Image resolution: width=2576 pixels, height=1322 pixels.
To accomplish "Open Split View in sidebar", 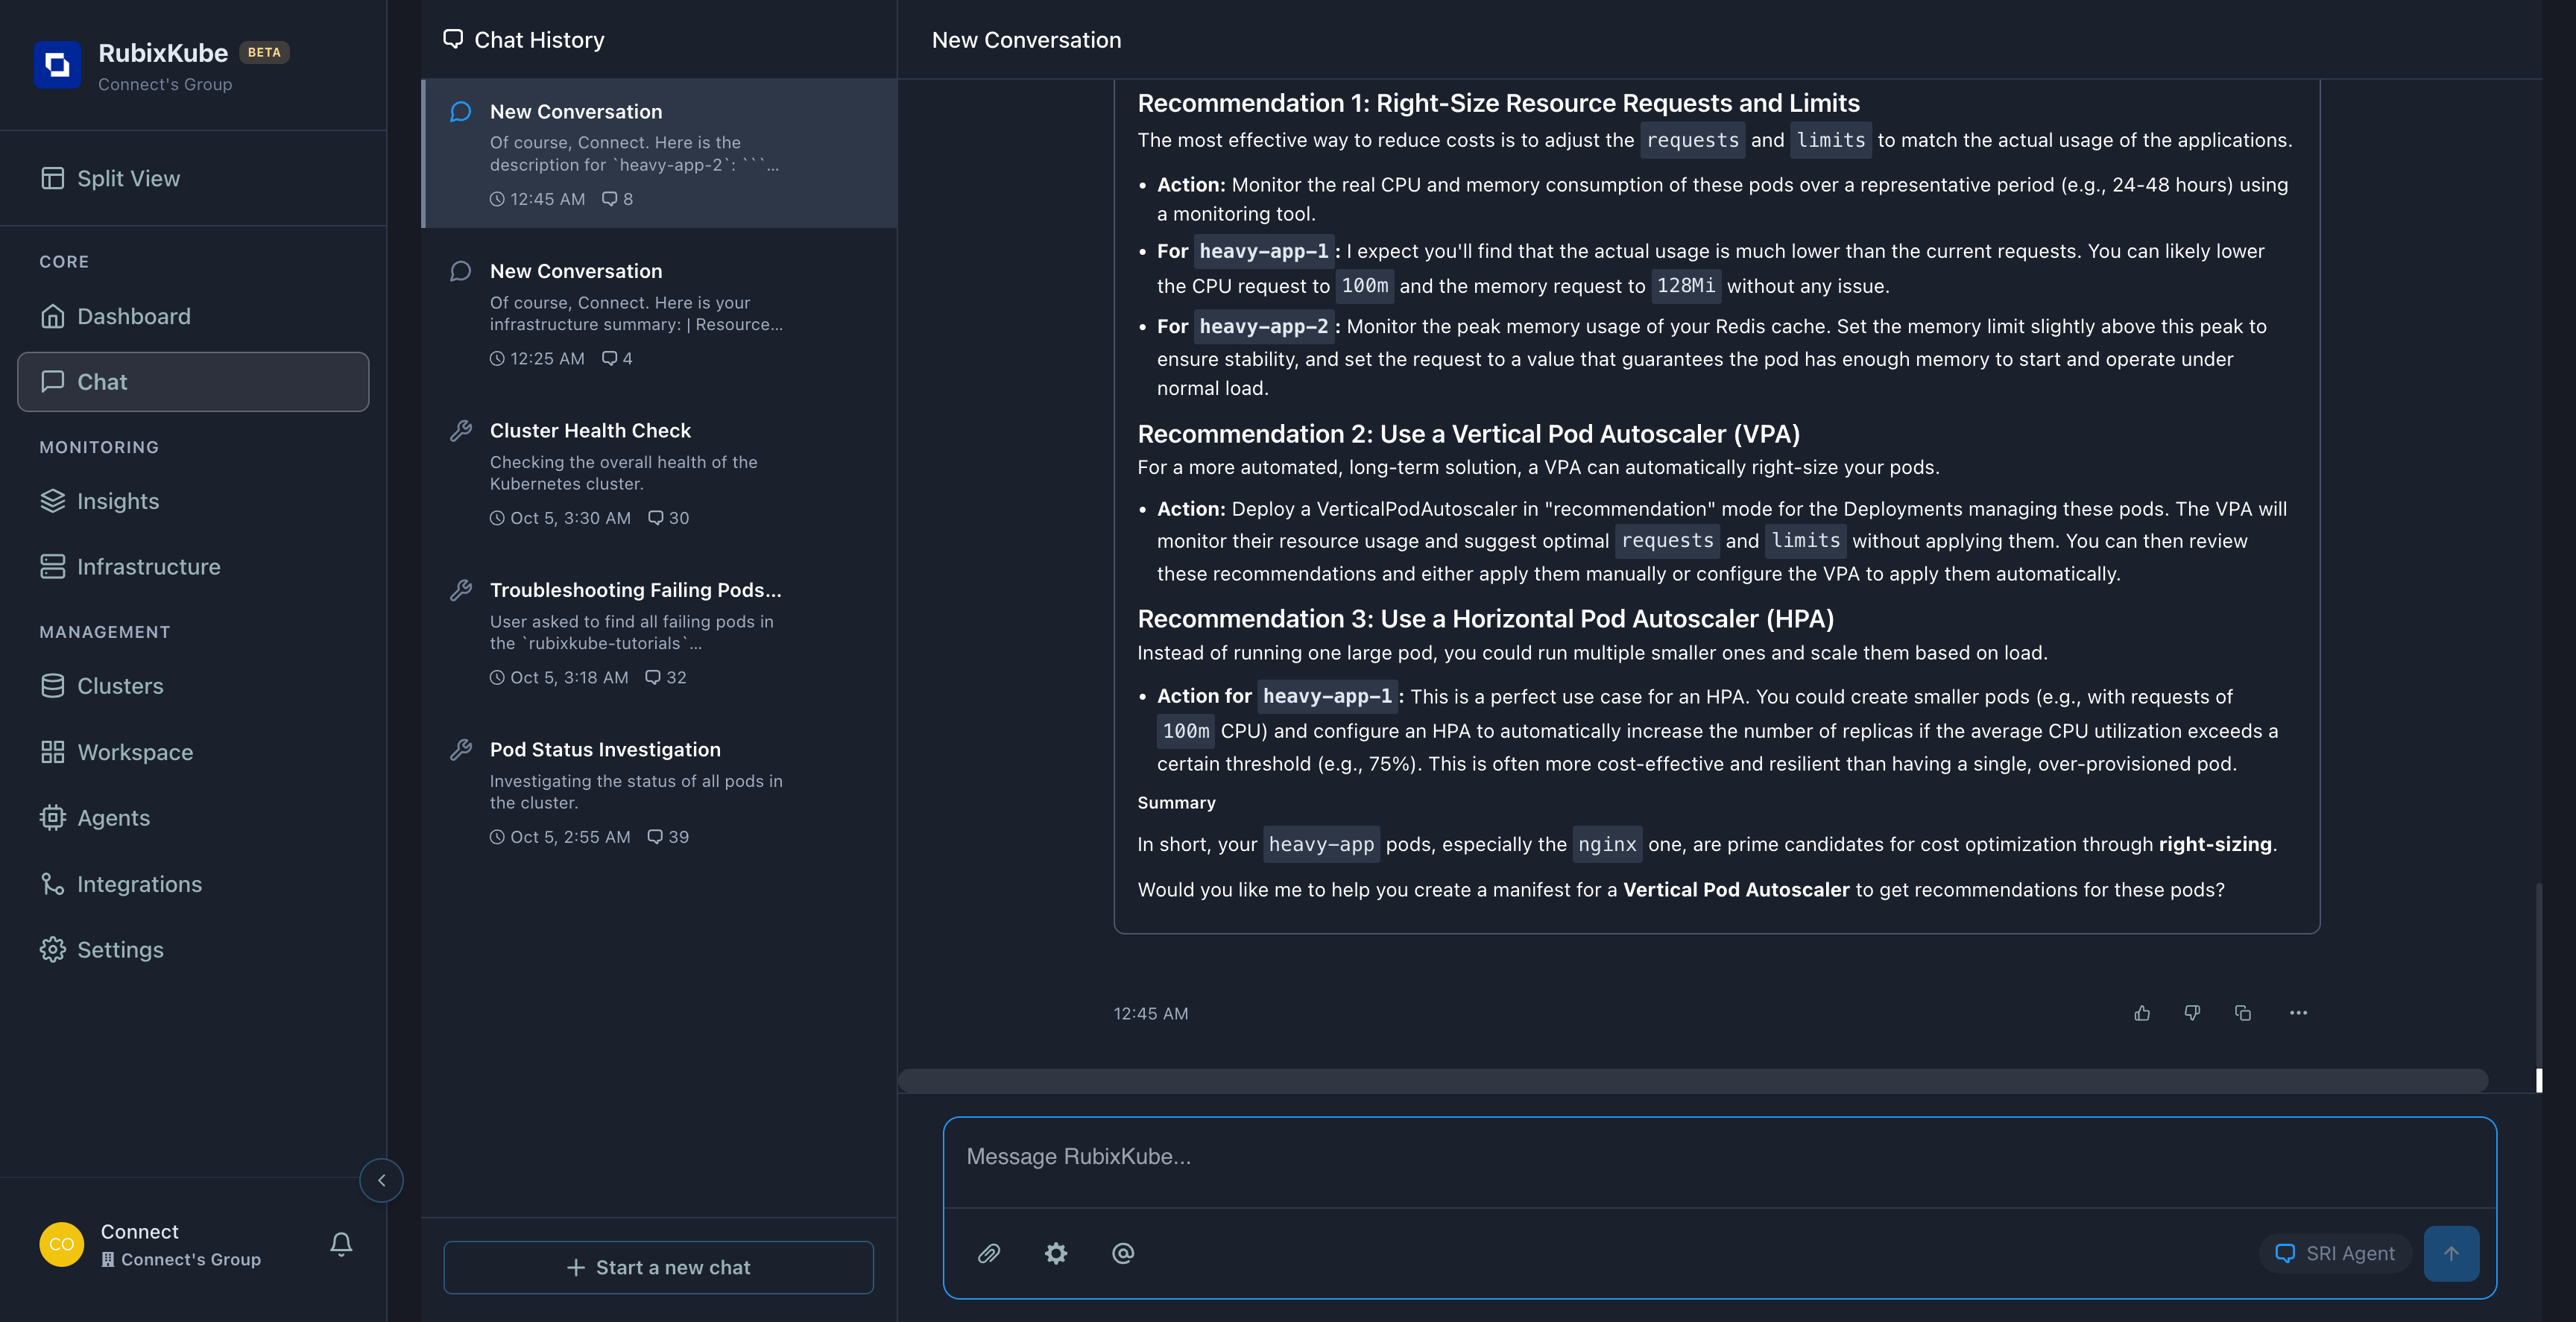I will pyautogui.click(x=128, y=178).
